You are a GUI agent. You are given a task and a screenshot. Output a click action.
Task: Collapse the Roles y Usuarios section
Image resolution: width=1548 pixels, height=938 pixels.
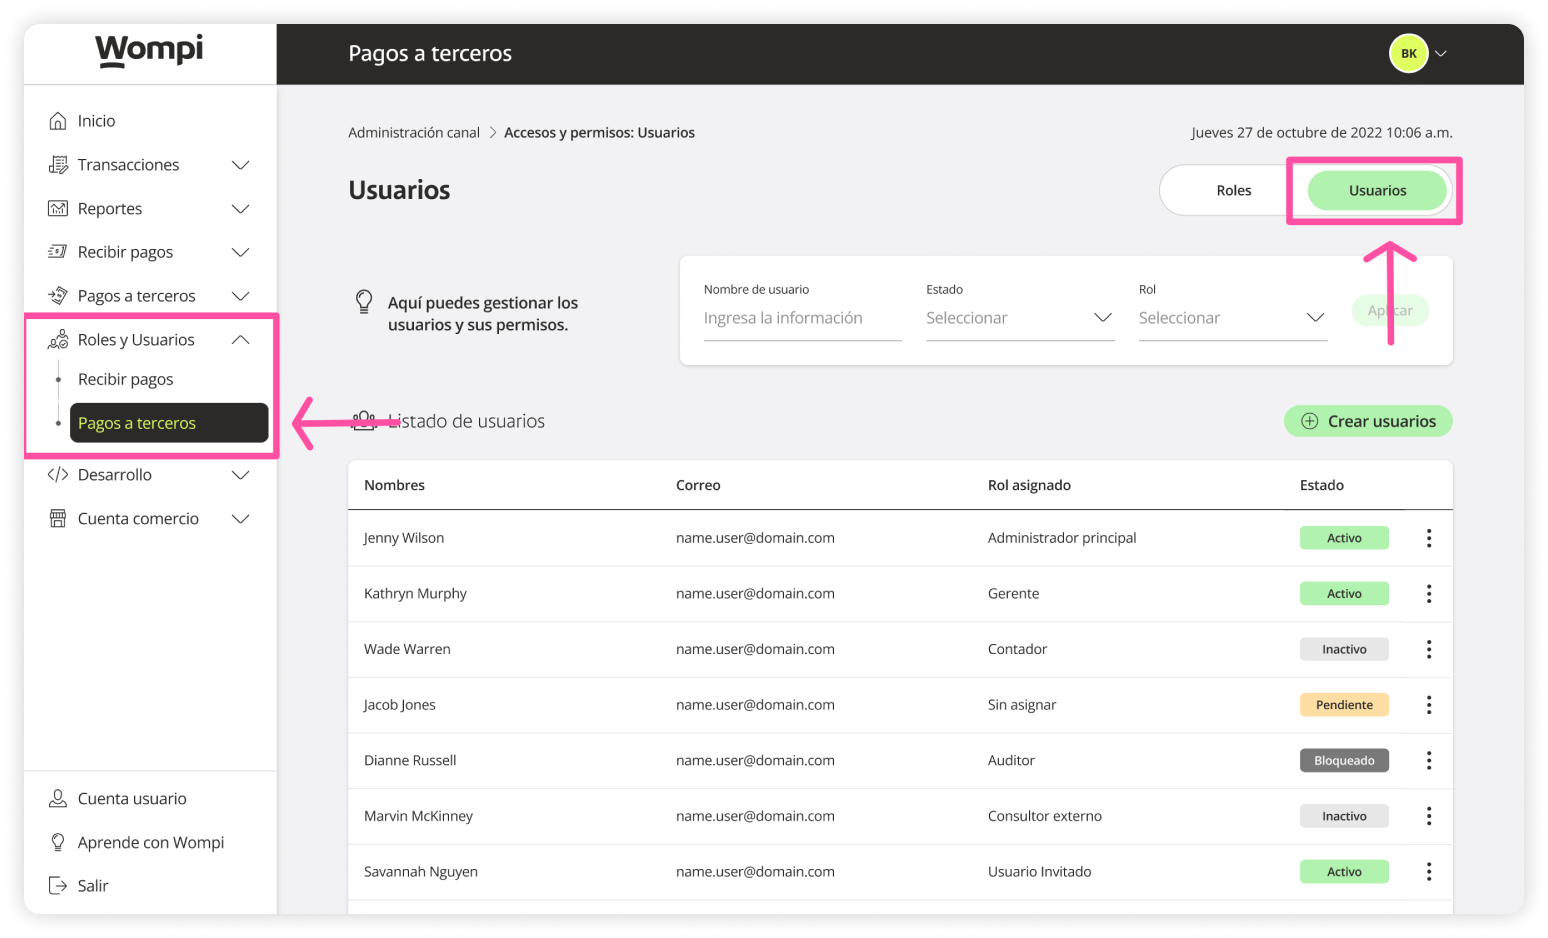click(x=240, y=339)
